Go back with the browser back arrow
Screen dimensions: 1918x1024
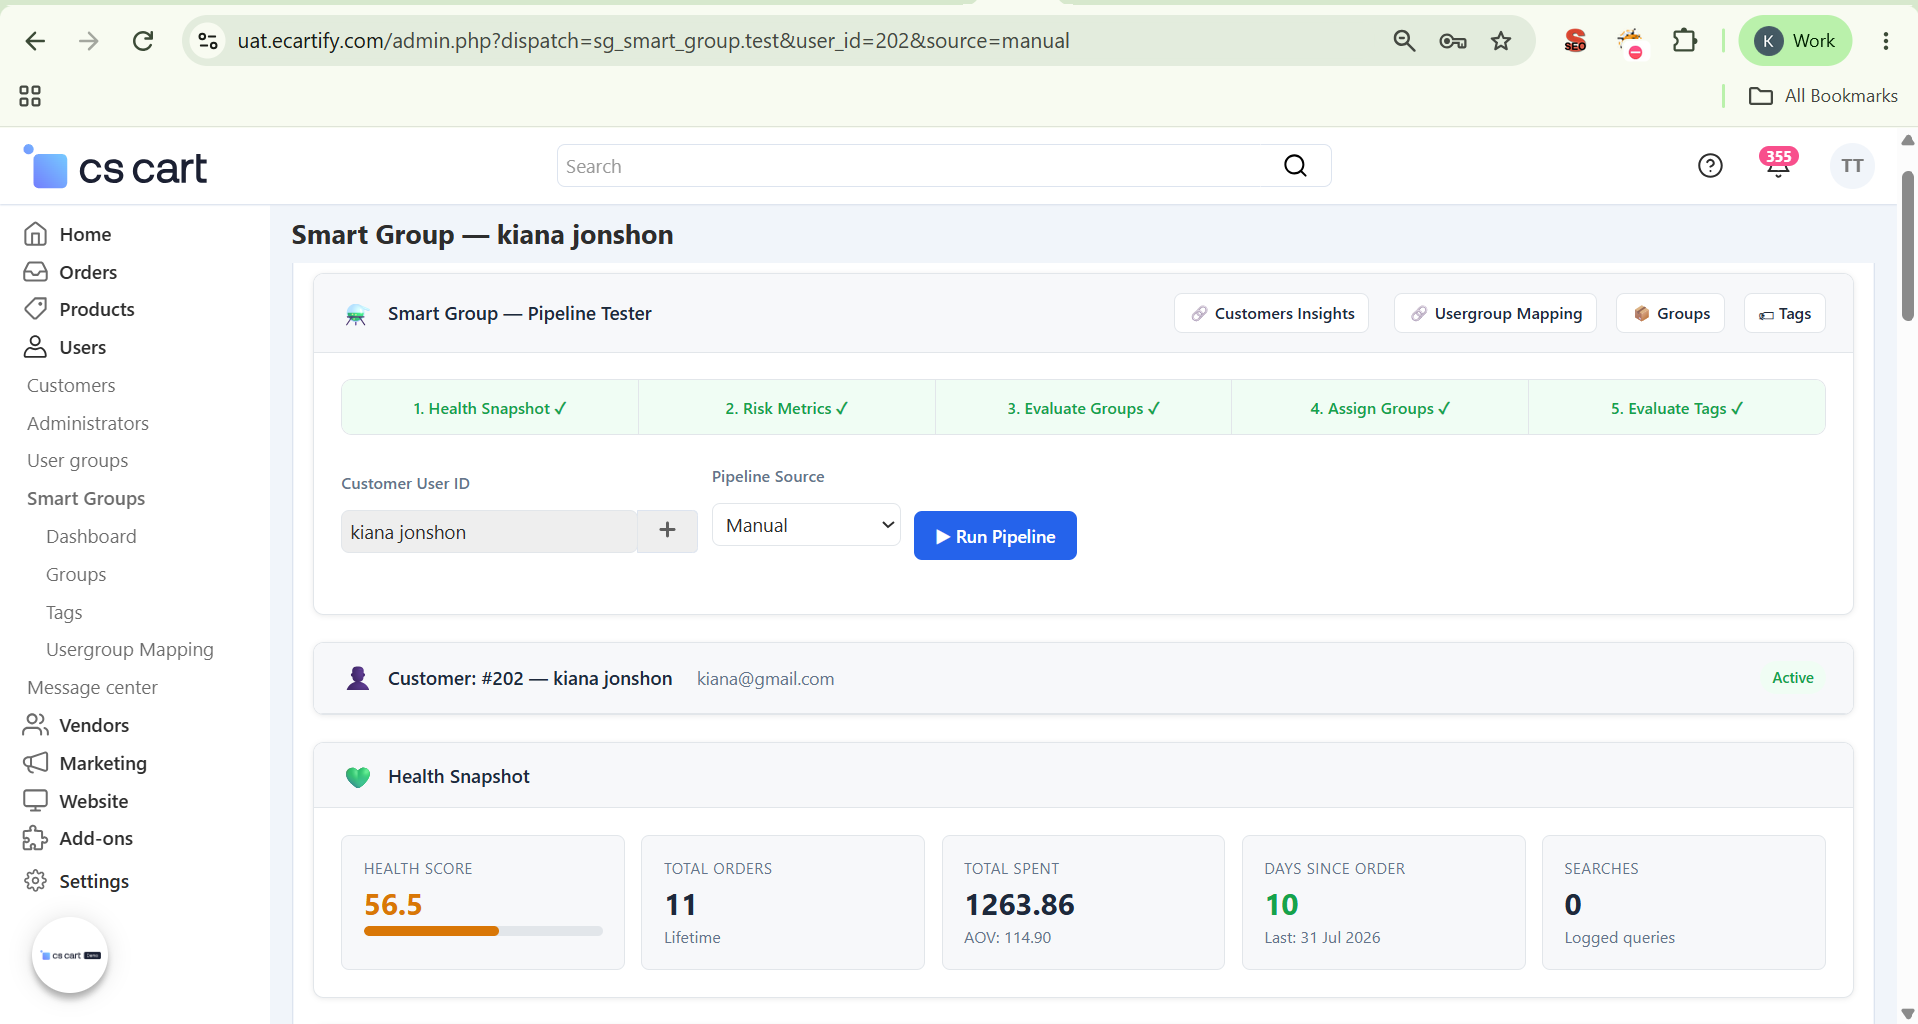pos(36,41)
